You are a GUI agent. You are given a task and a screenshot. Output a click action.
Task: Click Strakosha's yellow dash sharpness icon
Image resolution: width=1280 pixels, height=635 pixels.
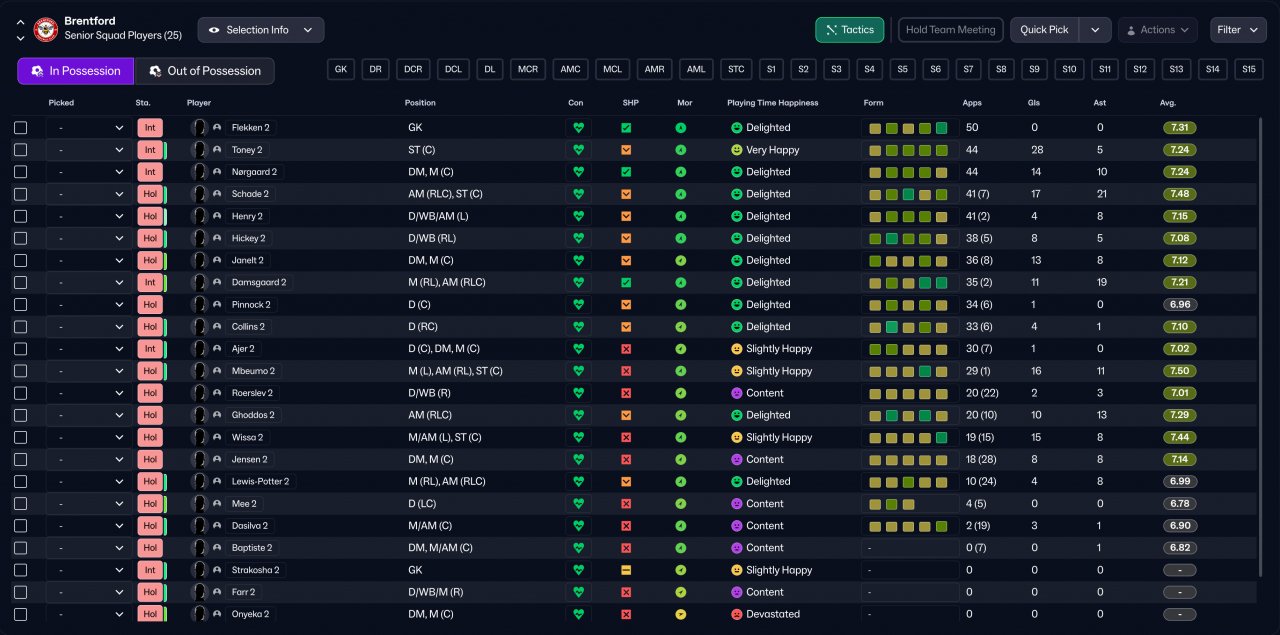626,570
